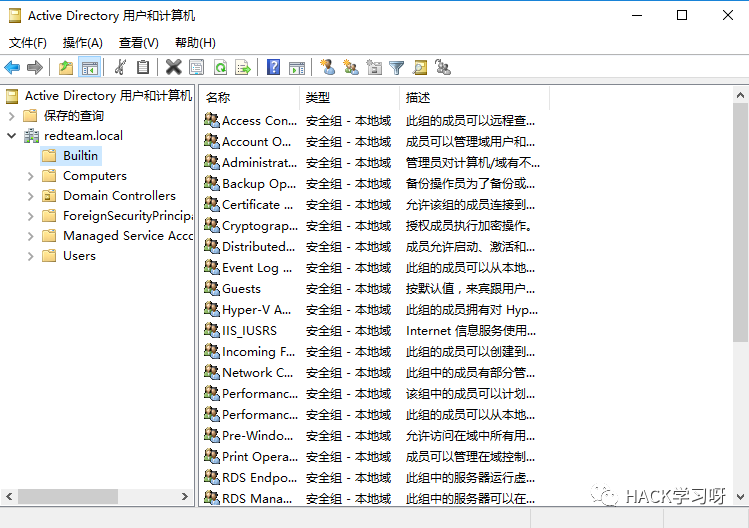Collapse the redteam.local domain node
The height and width of the screenshot is (528, 749).
click(x=12, y=136)
